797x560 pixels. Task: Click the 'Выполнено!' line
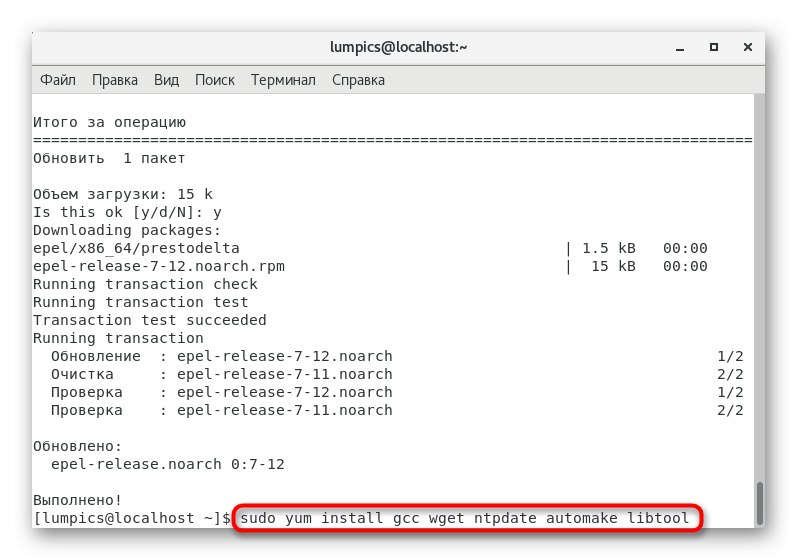point(78,501)
